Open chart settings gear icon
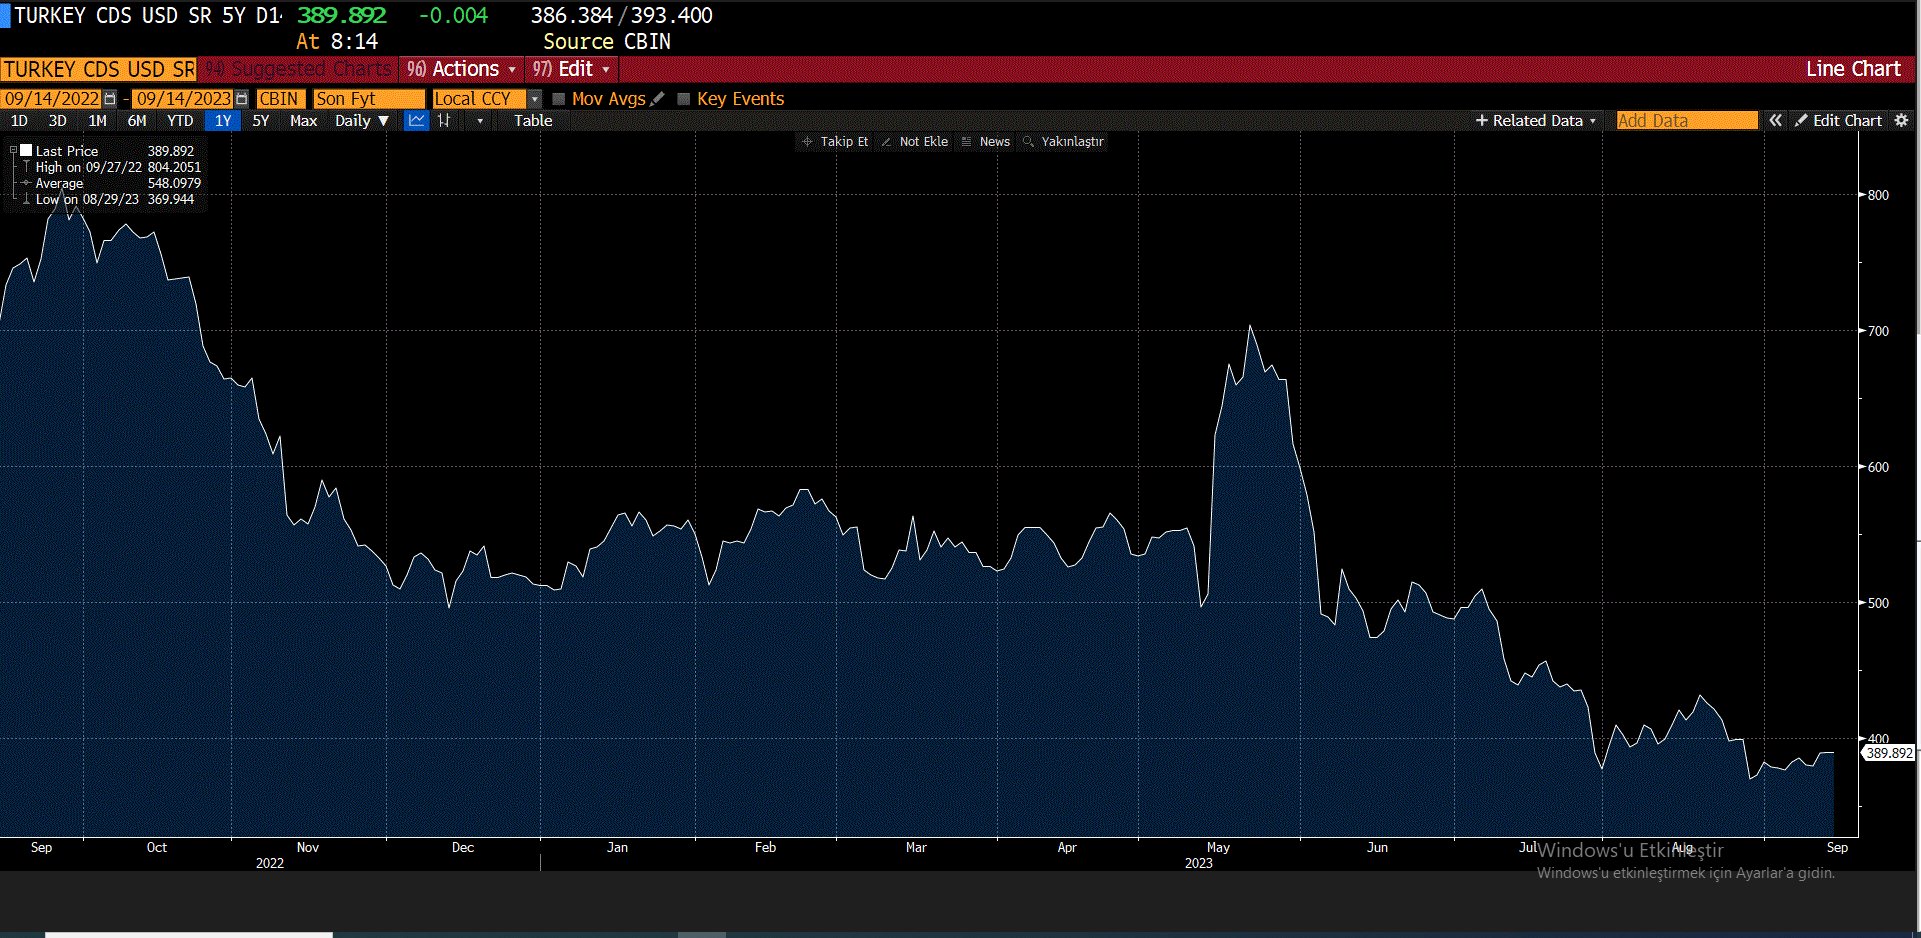This screenshot has width=1921, height=938. tap(1901, 121)
